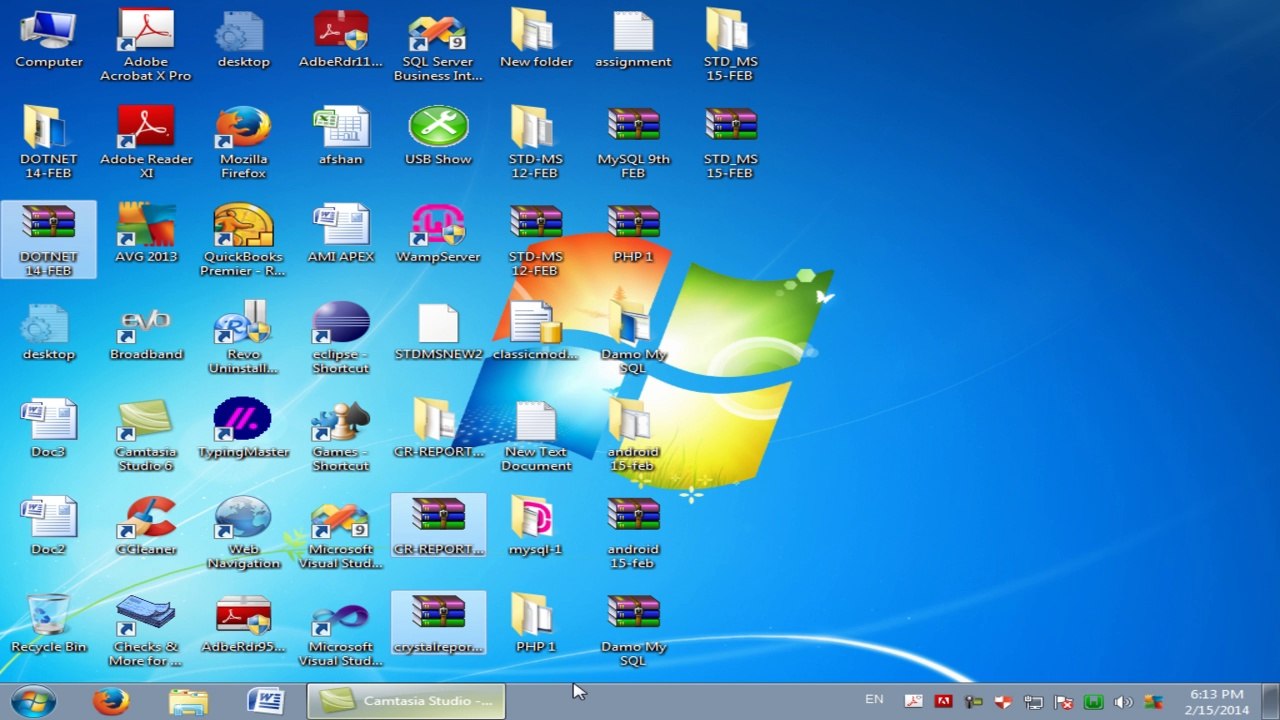Open the mysql-1 folder icon
This screenshot has width=1280, height=720.
[x=536, y=526]
